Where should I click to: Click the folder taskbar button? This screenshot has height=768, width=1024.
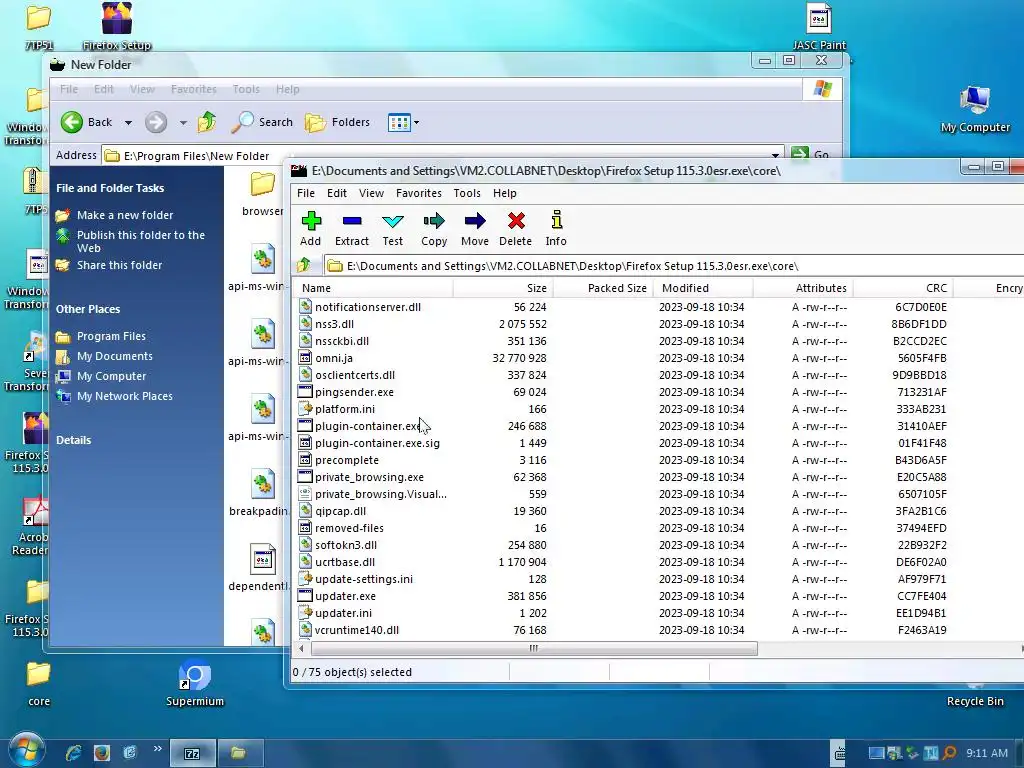[240, 754]
